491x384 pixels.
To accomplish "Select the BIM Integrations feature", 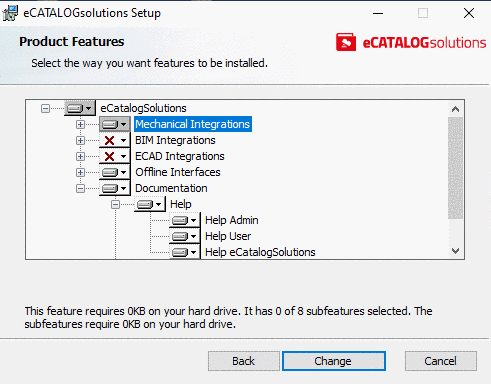I will pyautogui.click(x=175, y=140).
